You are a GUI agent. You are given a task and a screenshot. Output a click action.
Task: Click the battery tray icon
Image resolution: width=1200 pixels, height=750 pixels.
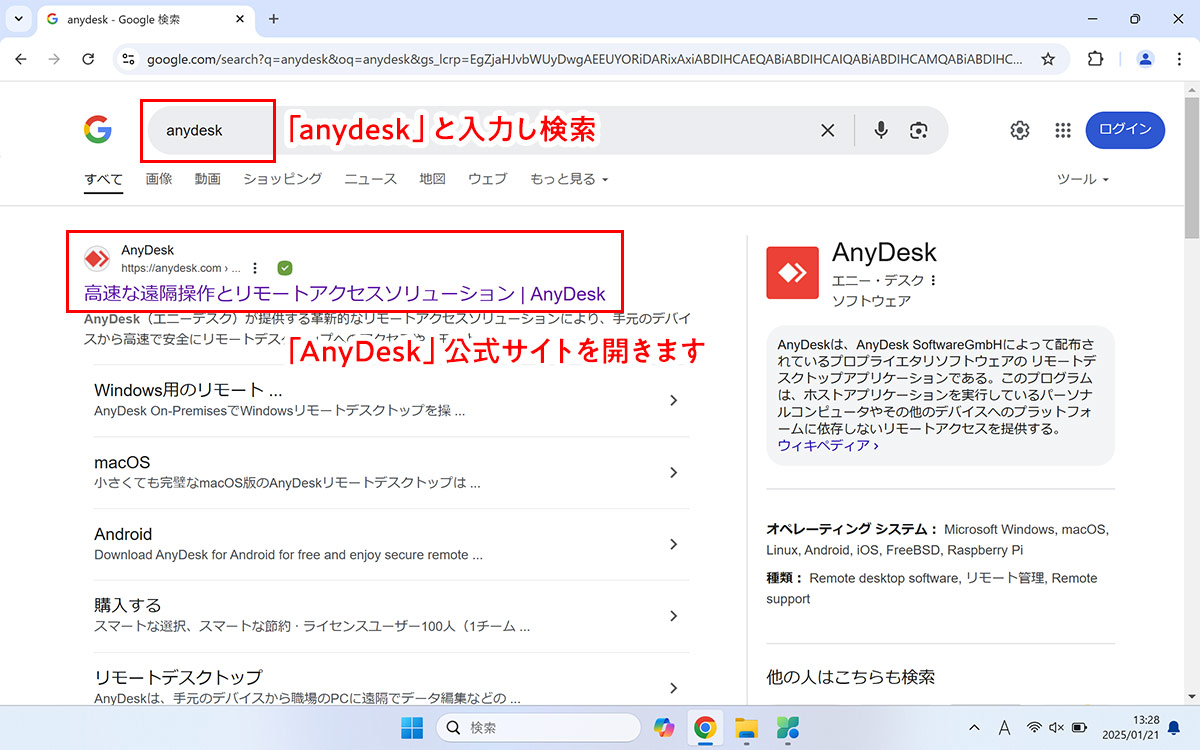(x=1080, y=727)
